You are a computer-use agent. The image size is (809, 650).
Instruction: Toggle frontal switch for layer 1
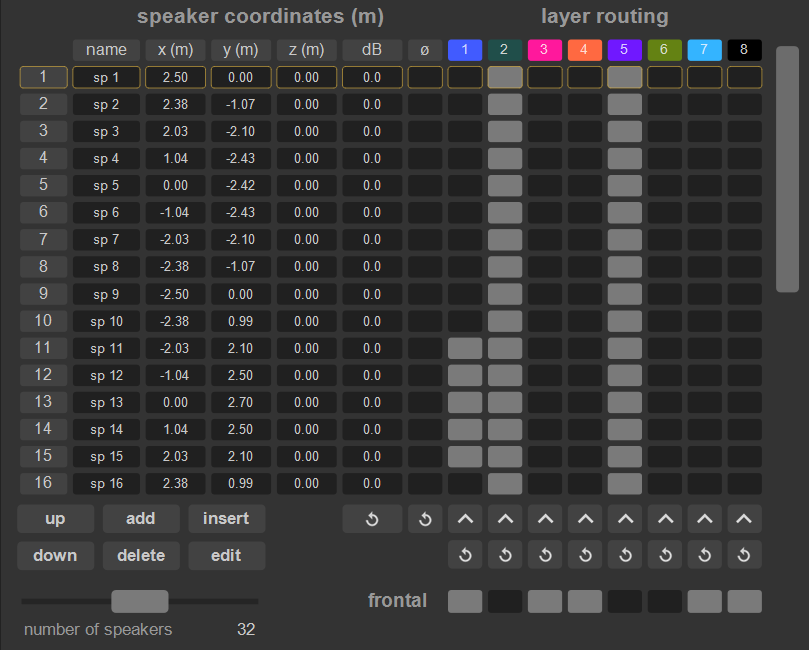(x=465, y=602)
